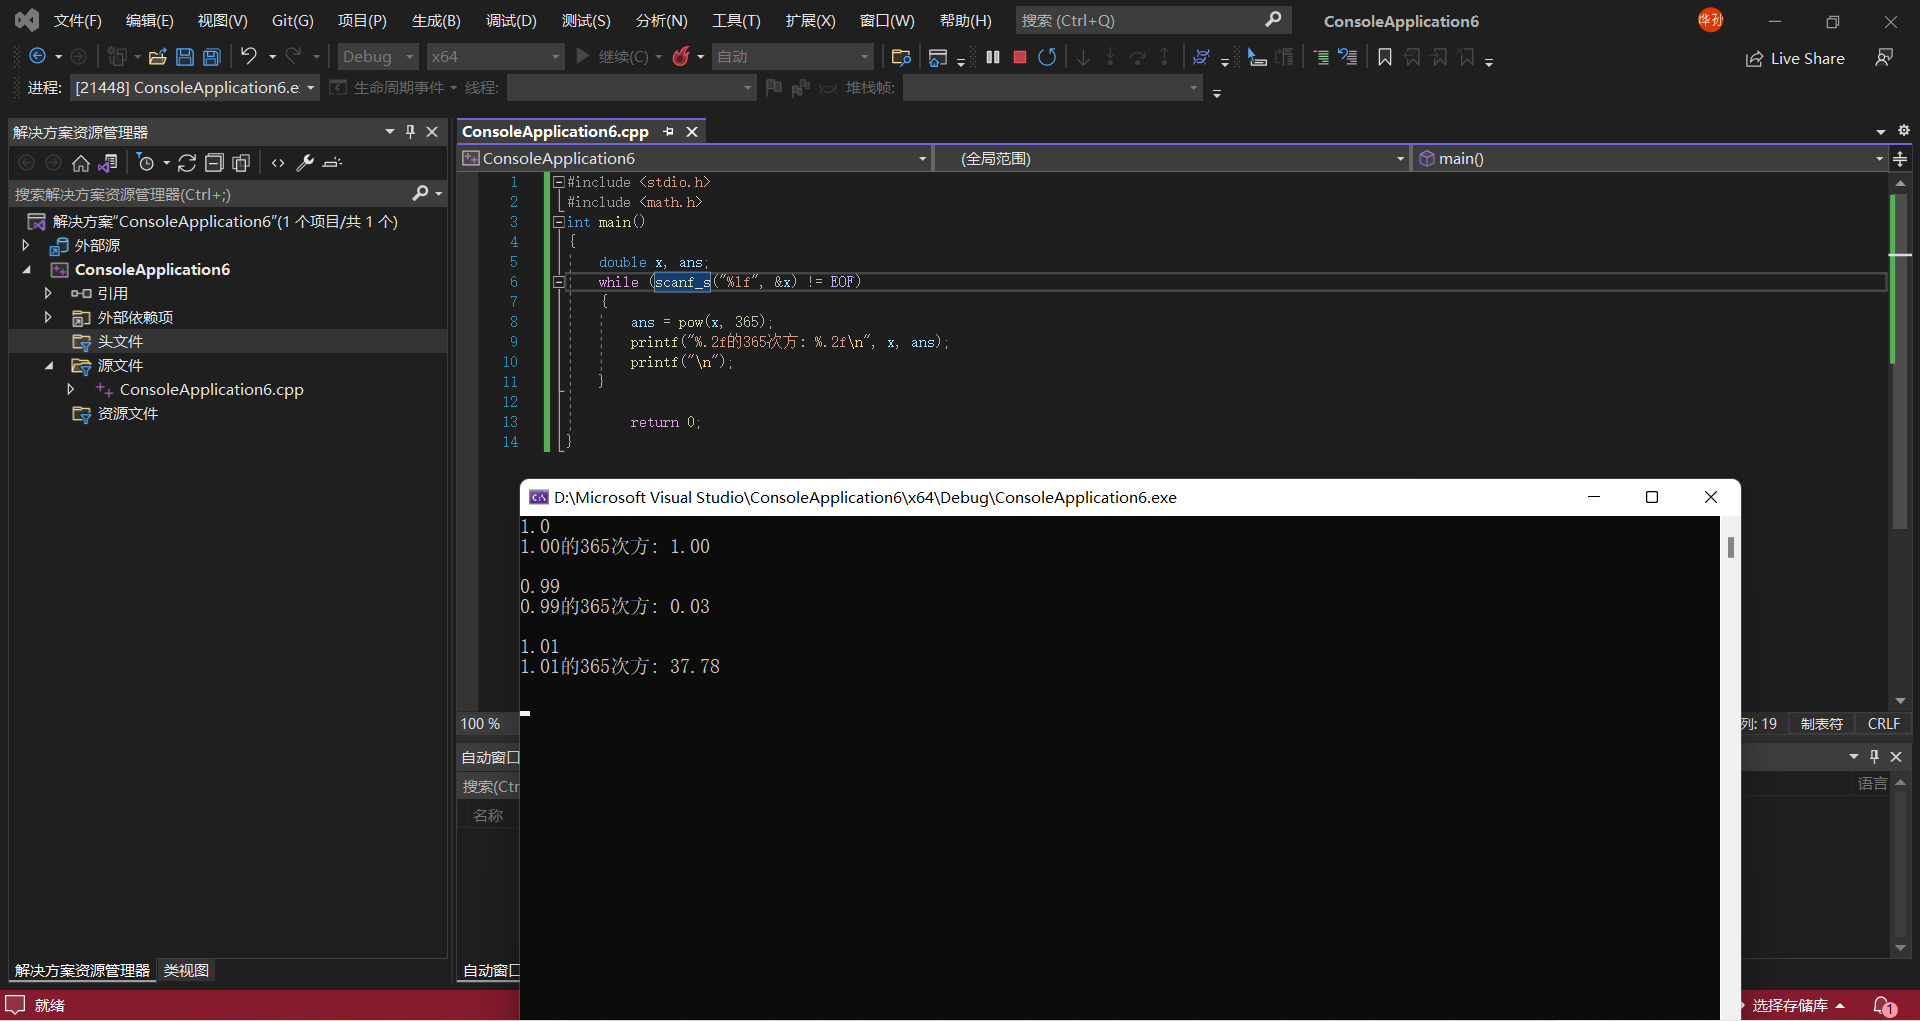Refresh Solution Explorer with the sync icon
The width and height of the screenshot is (1920, 1021).
tap(187, 163)
